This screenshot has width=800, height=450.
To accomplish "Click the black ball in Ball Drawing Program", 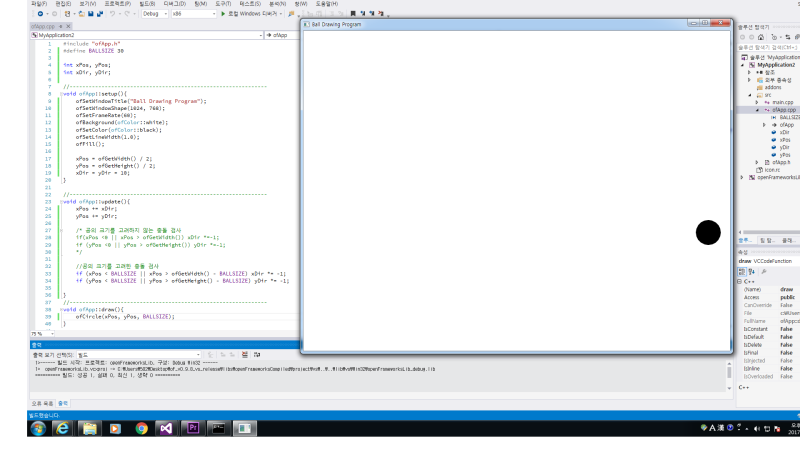I will point(708,232).
